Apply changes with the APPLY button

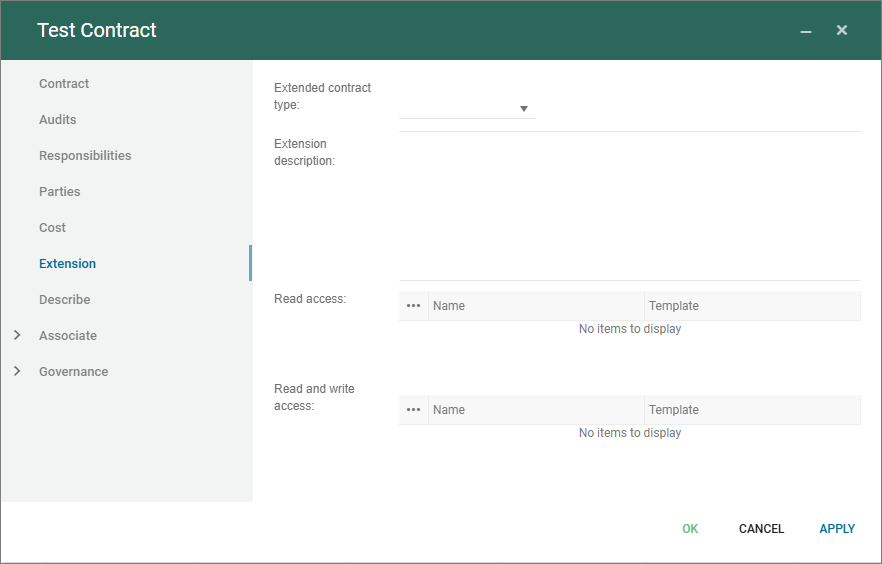[837, 529]
